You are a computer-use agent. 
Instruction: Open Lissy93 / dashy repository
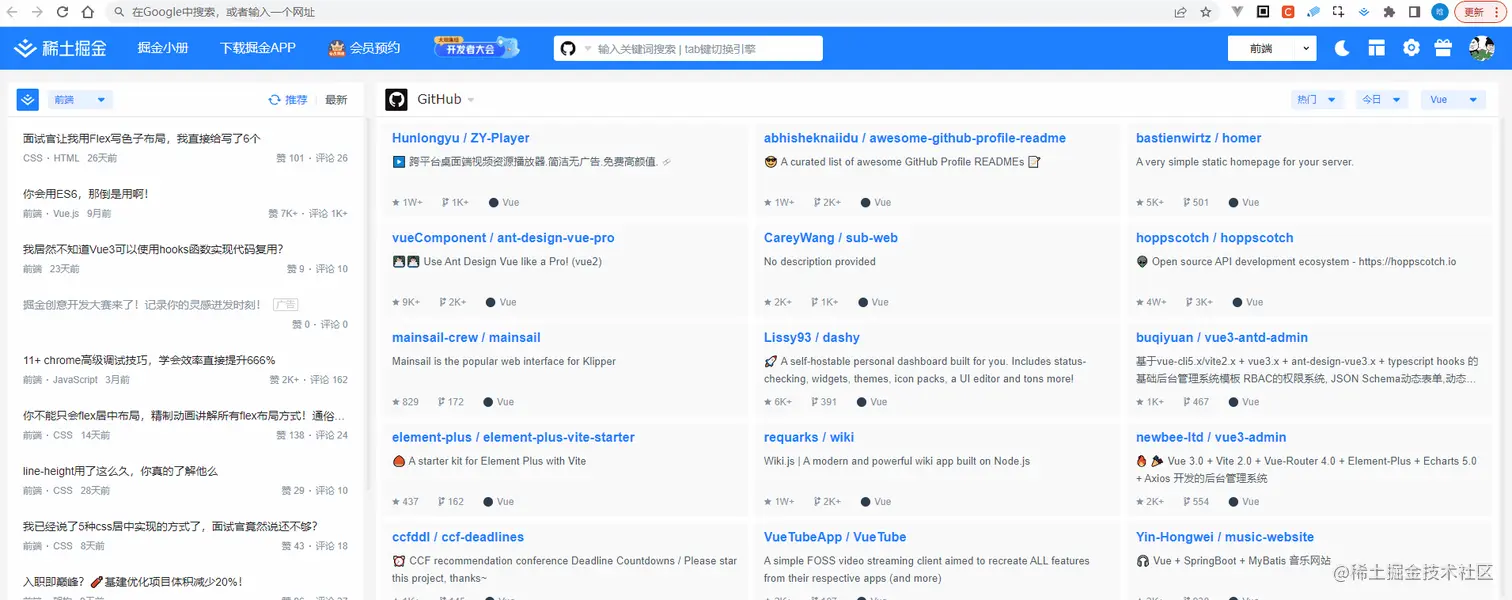pyautogui.click(x=812, y=338)
